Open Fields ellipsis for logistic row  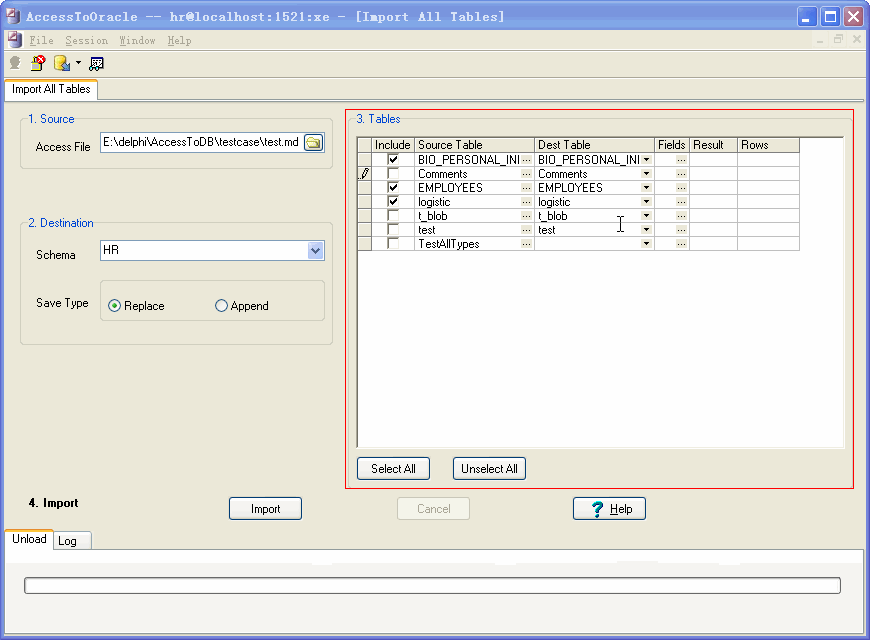[681, 201]
